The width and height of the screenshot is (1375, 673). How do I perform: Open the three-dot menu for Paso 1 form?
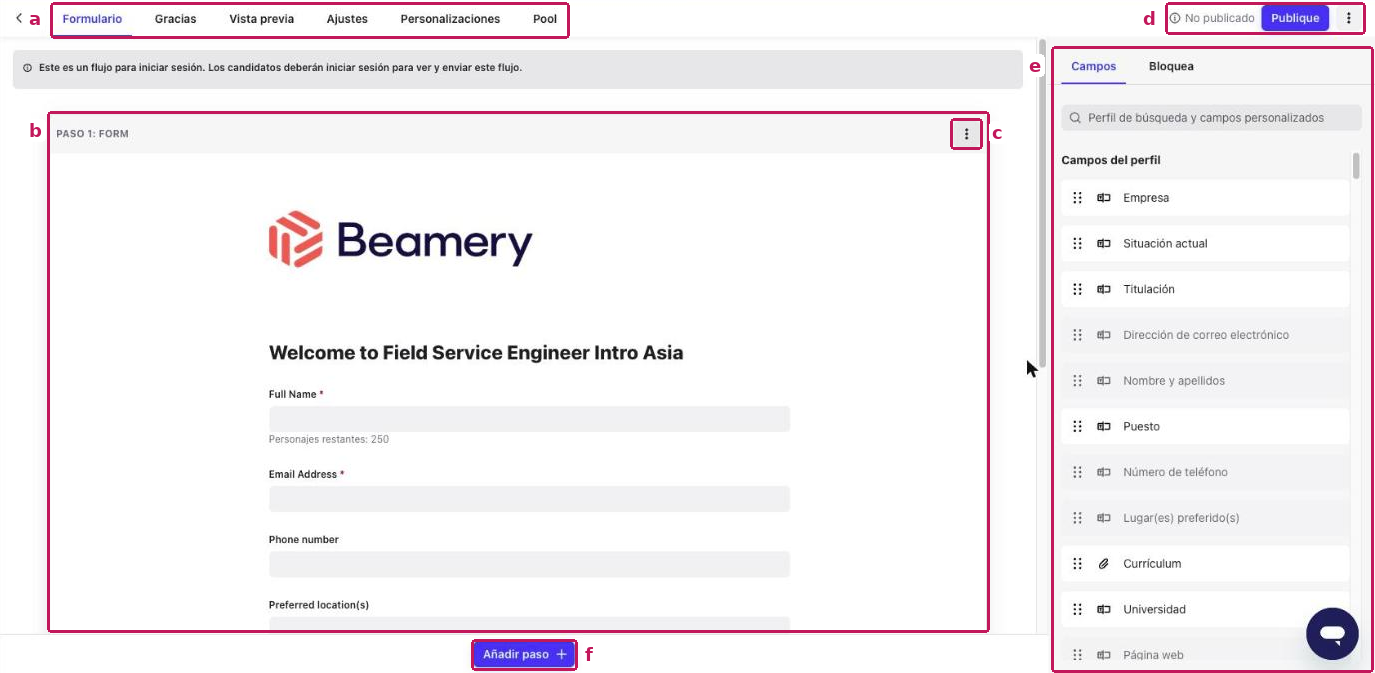[966, 134]
